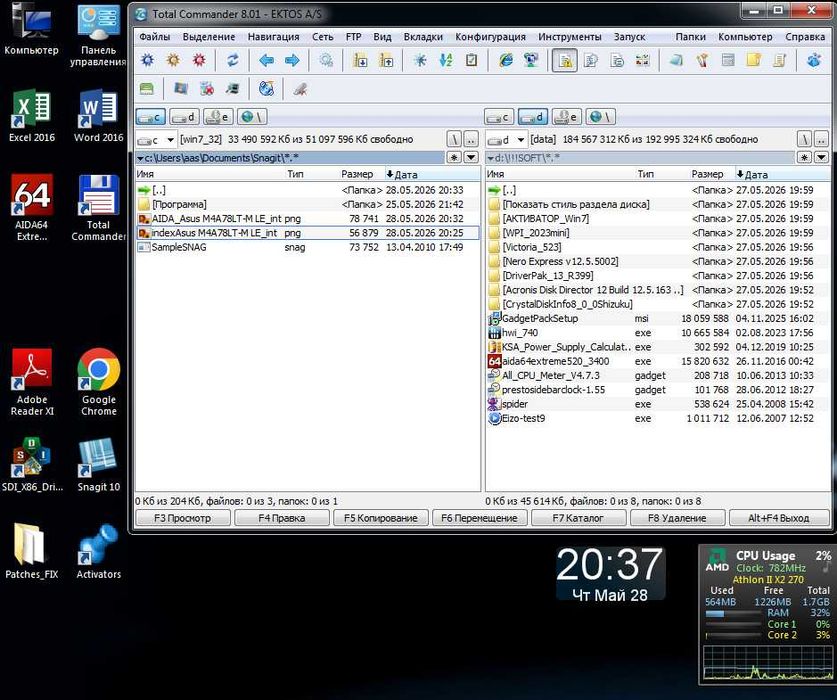837x700 pixels.
Task: Click Alt+F4 Выход button
Action: [779, 518]
